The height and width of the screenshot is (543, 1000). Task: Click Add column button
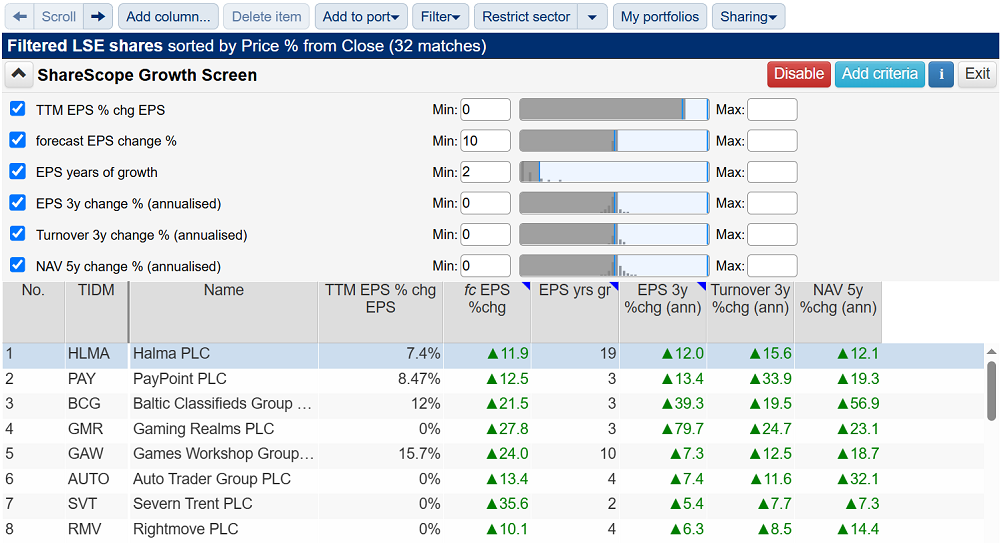click(x=168, y=17)
